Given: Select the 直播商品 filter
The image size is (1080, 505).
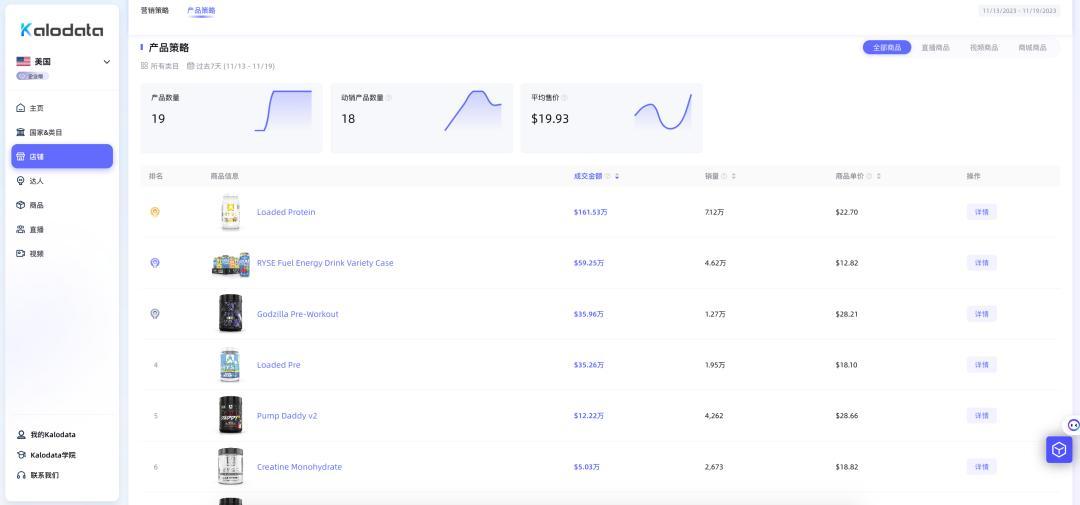Looking at the screenshot, I should coord(935,48).
